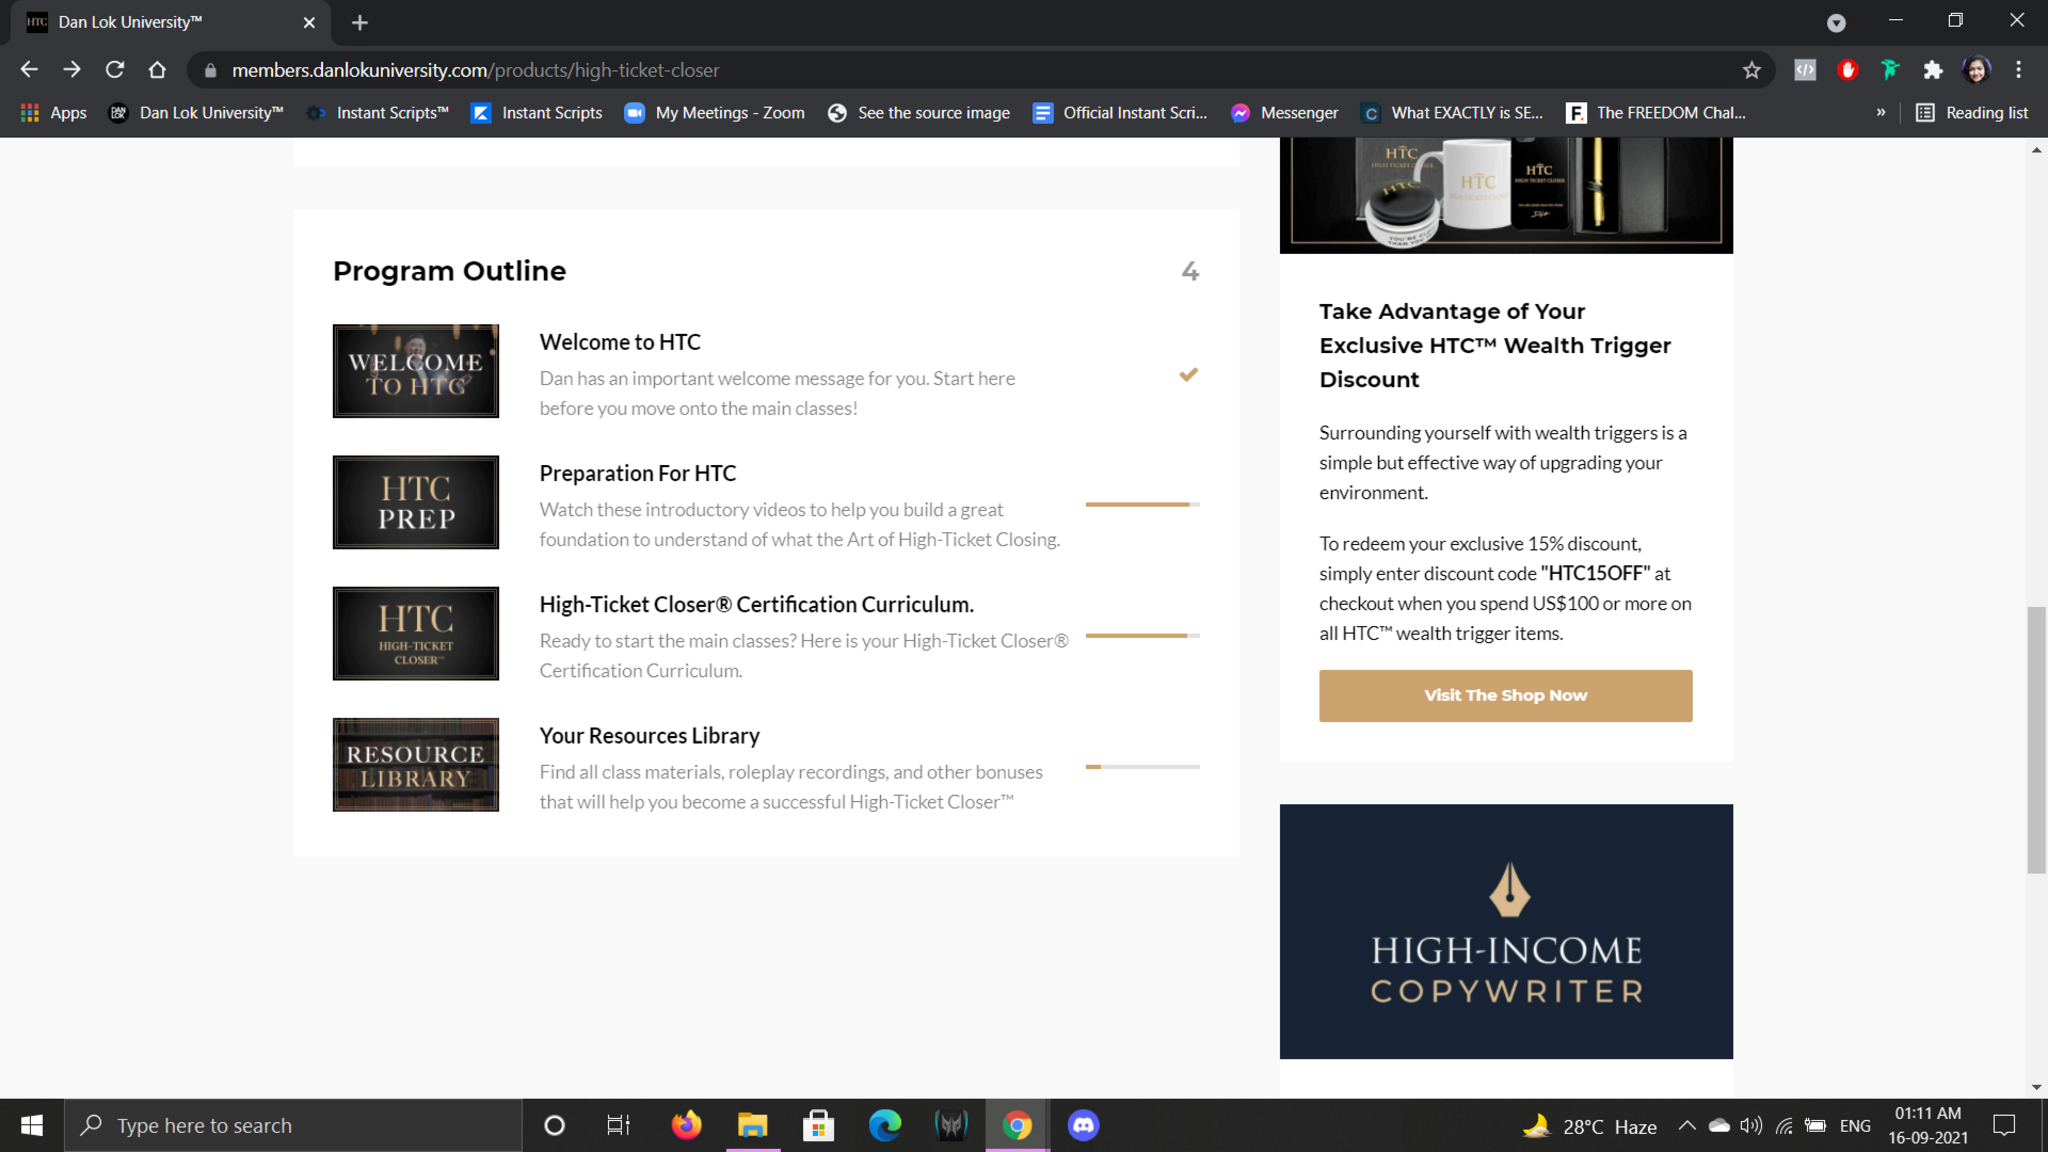The image size is (2048, 1152).
Task: Click the Visit The Shop Now button
Action: (1505, 695)
